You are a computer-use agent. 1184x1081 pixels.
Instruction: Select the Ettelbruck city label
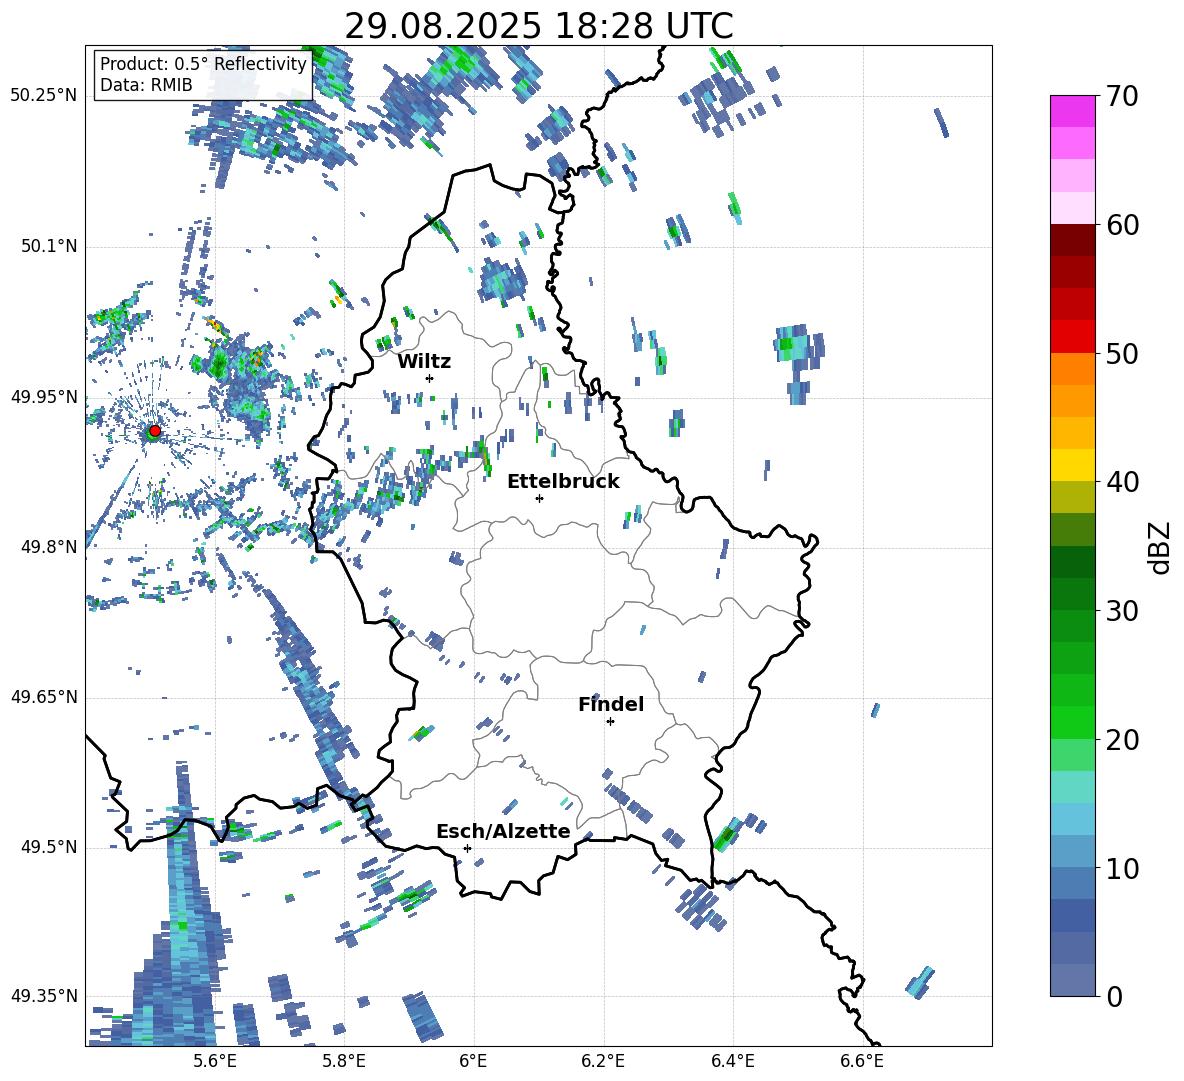[x=563, y=482]
